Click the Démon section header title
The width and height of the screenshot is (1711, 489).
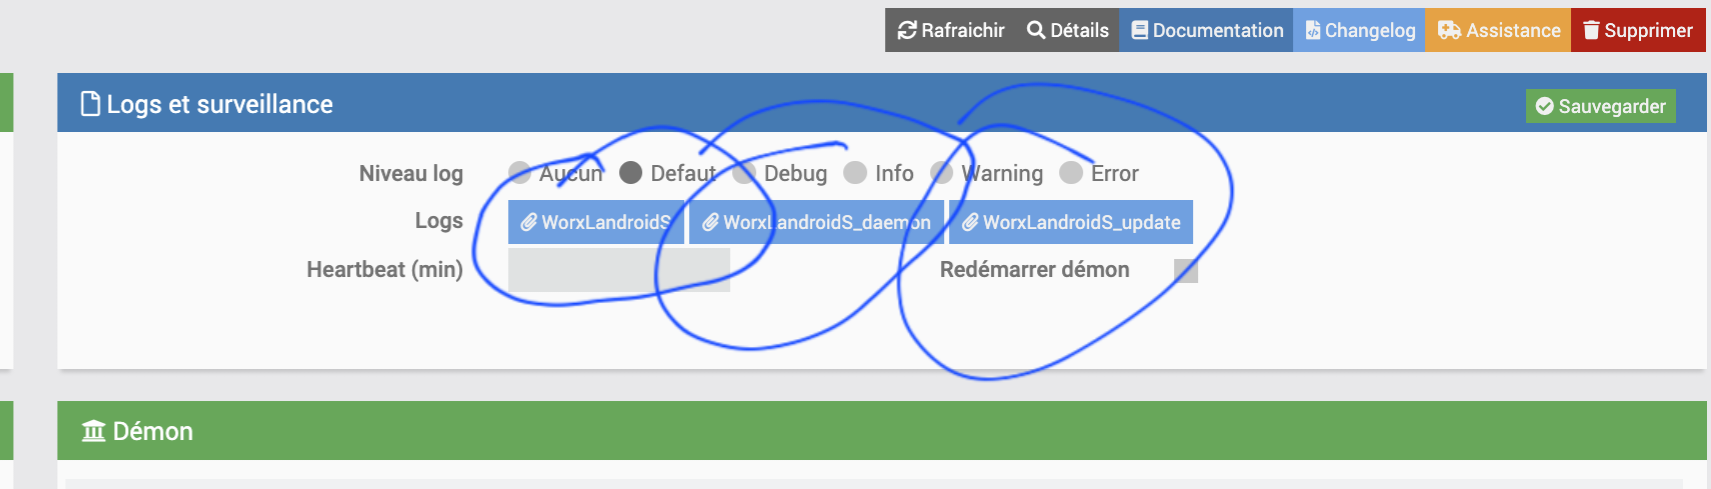coord(153,431)
